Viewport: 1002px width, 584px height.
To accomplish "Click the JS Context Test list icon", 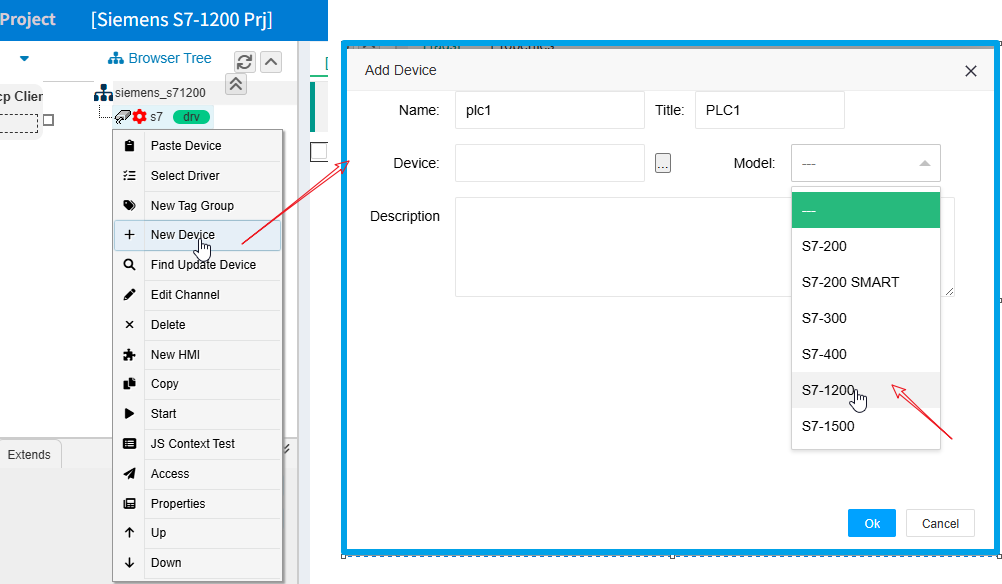I will coord(129,443).
